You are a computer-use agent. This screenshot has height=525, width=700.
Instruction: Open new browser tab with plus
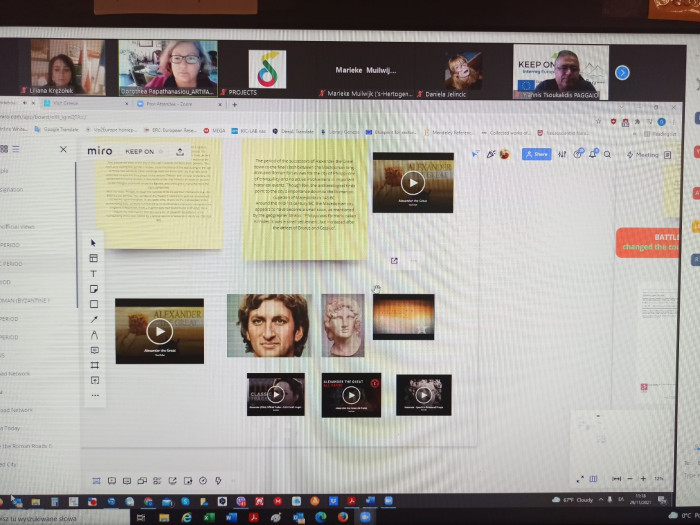pyautogui.click(x=234, y=104)
